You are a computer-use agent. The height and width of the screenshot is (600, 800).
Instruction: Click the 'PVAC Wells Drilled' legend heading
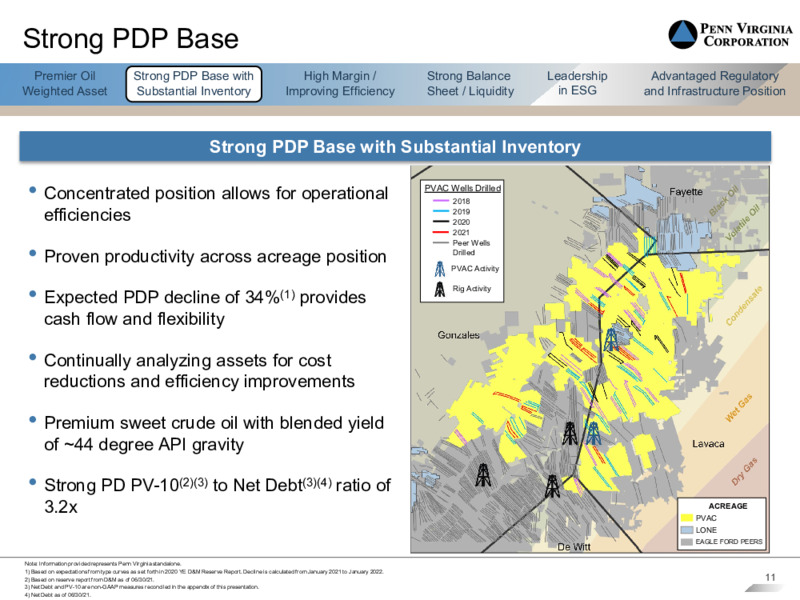point(462,188)
